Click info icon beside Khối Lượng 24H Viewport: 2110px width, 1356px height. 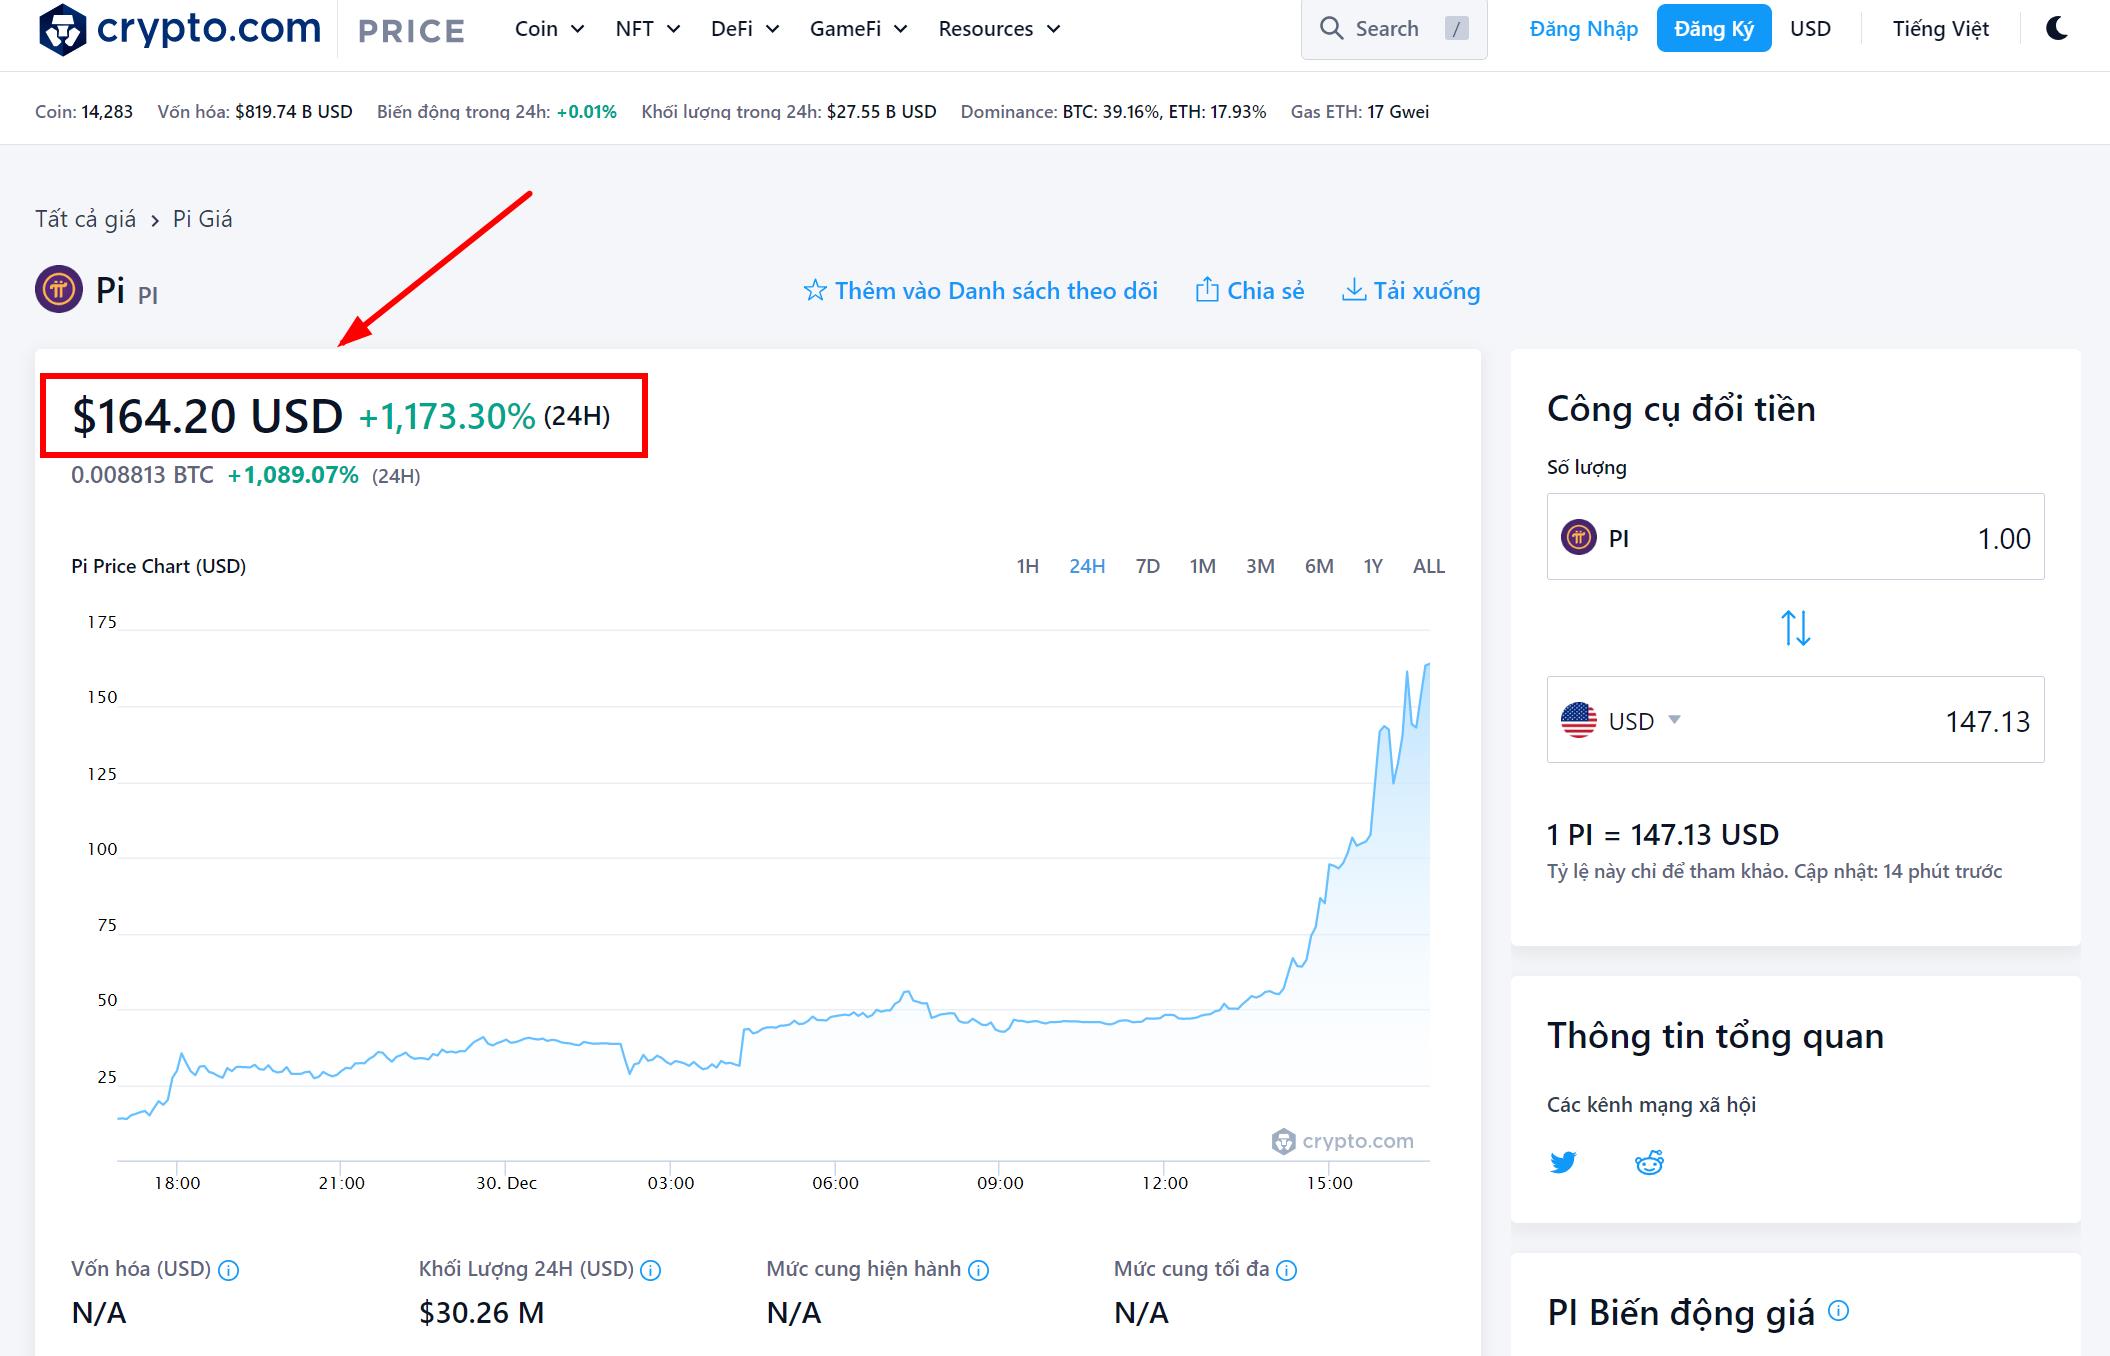650,1271
